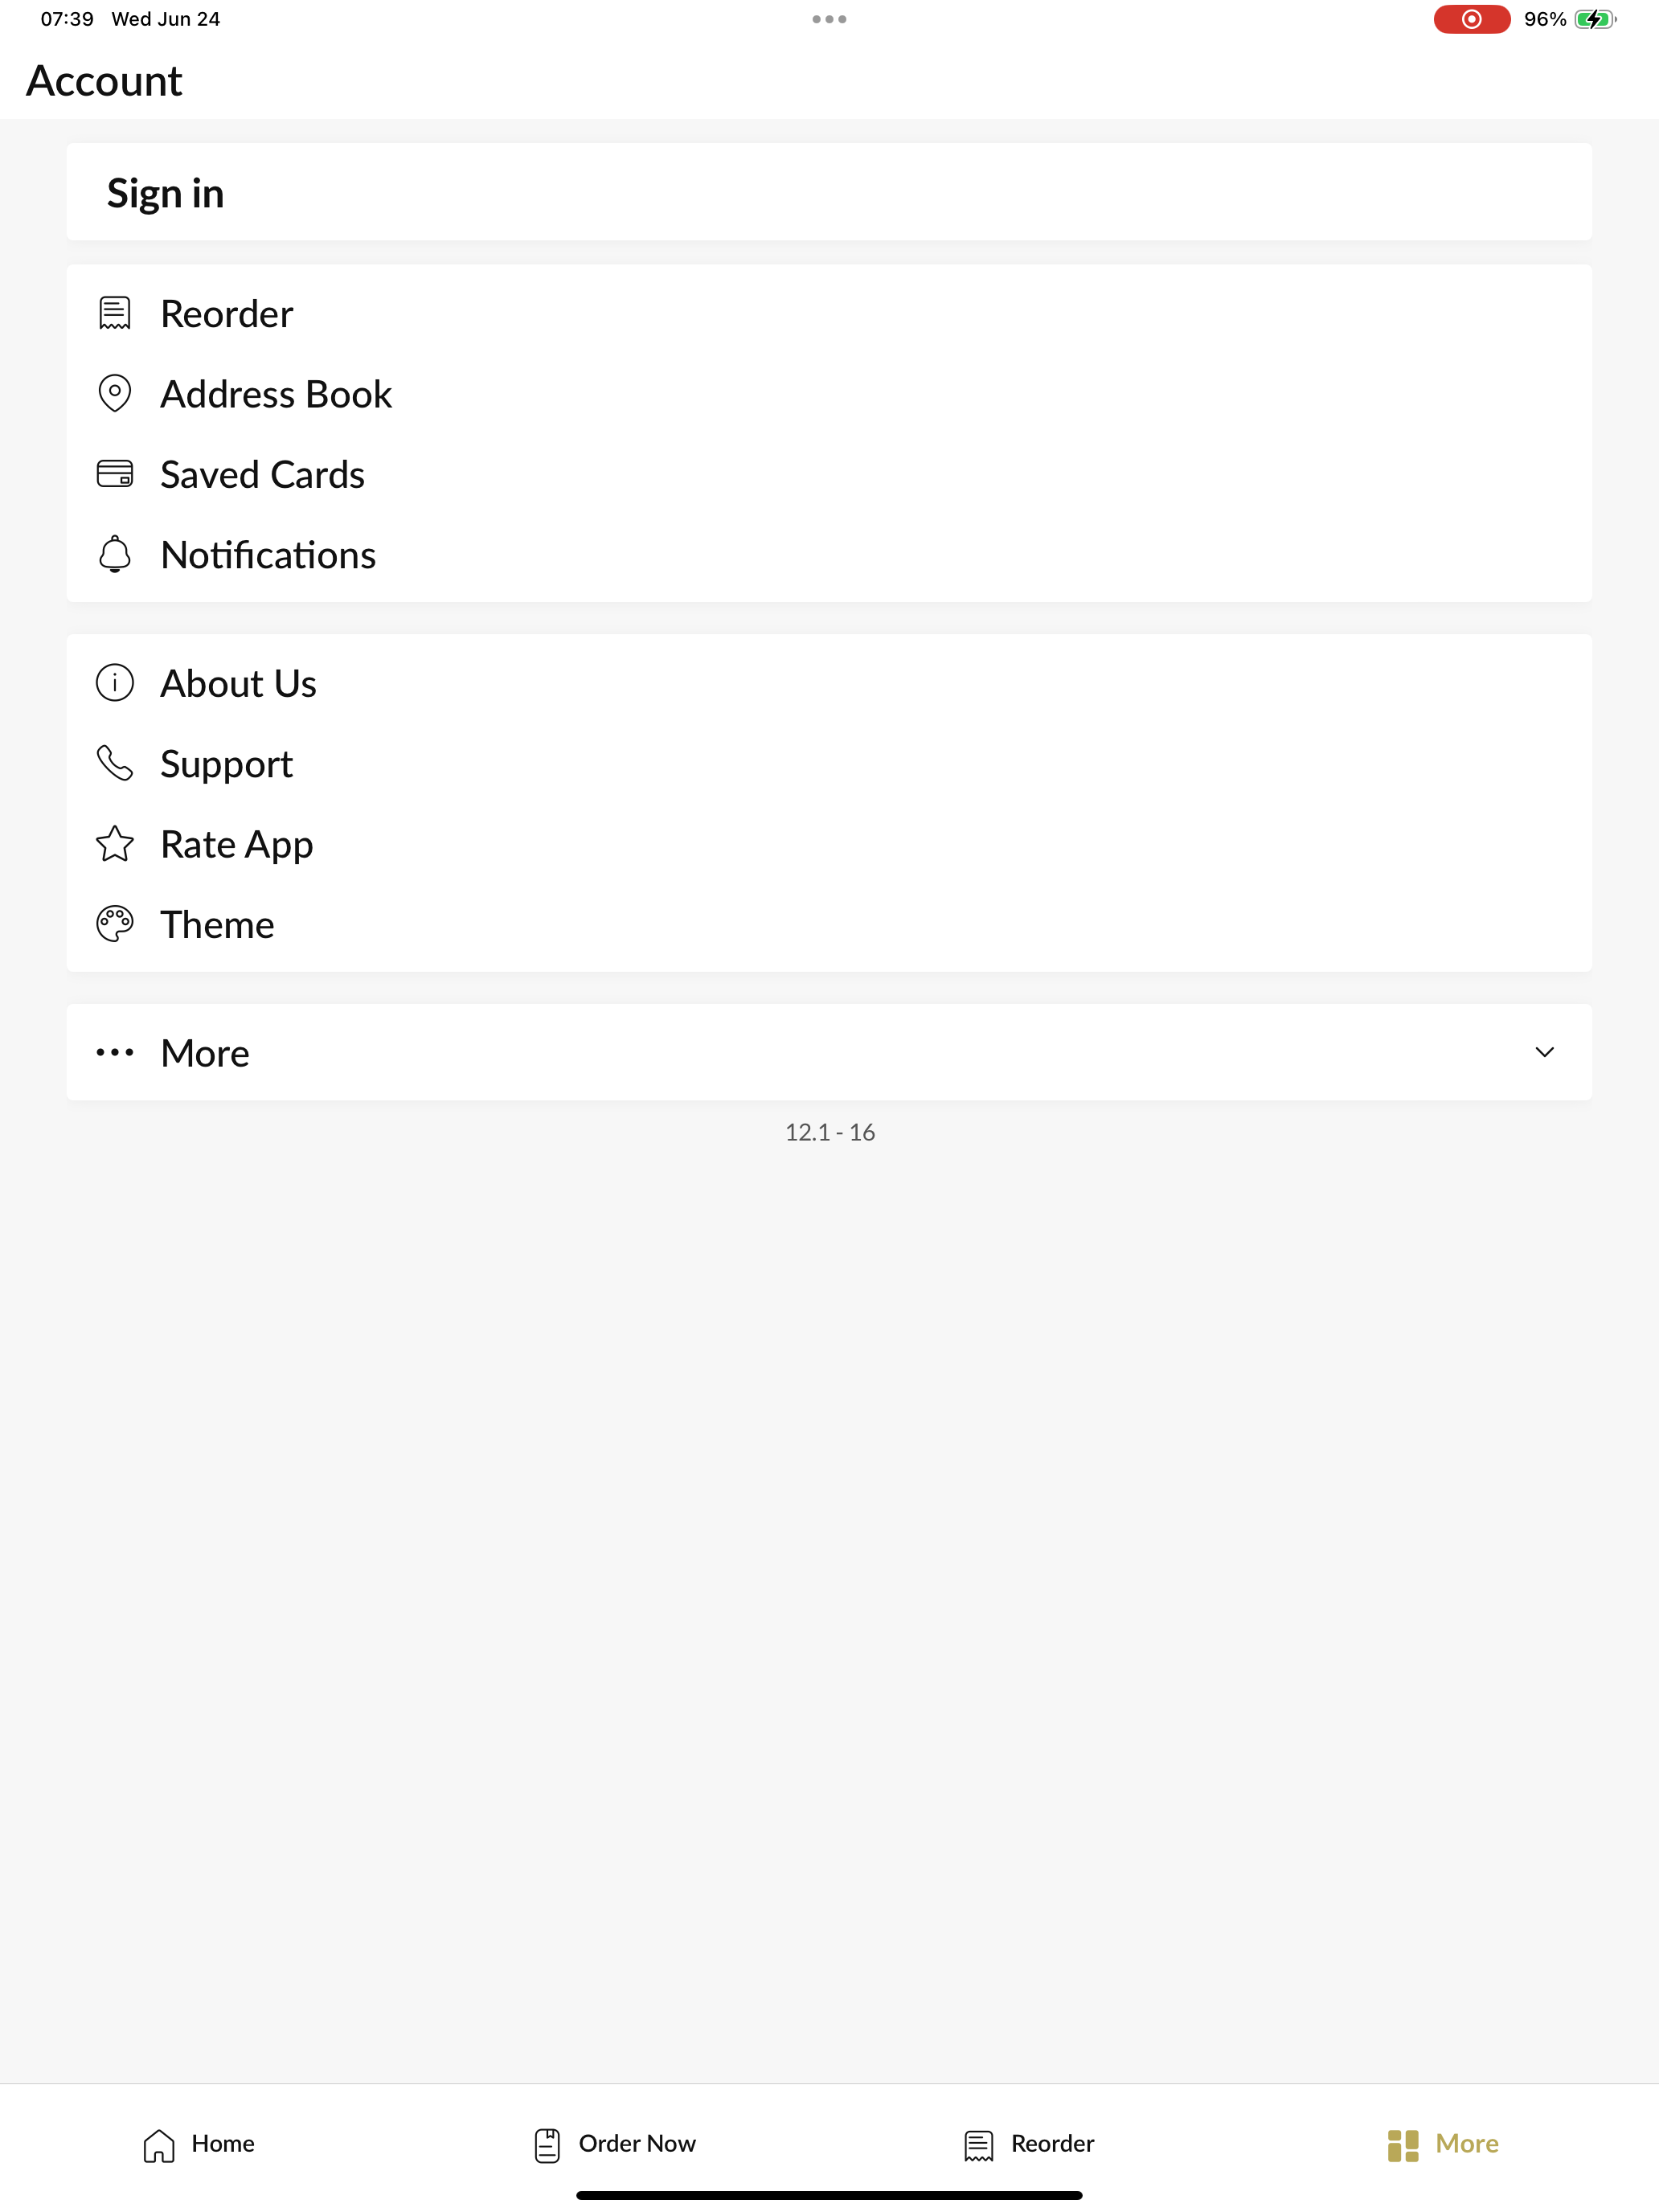Tap the Sign in button
This screenshot has height=2212, width=1659.
click(x=829, y=192)
